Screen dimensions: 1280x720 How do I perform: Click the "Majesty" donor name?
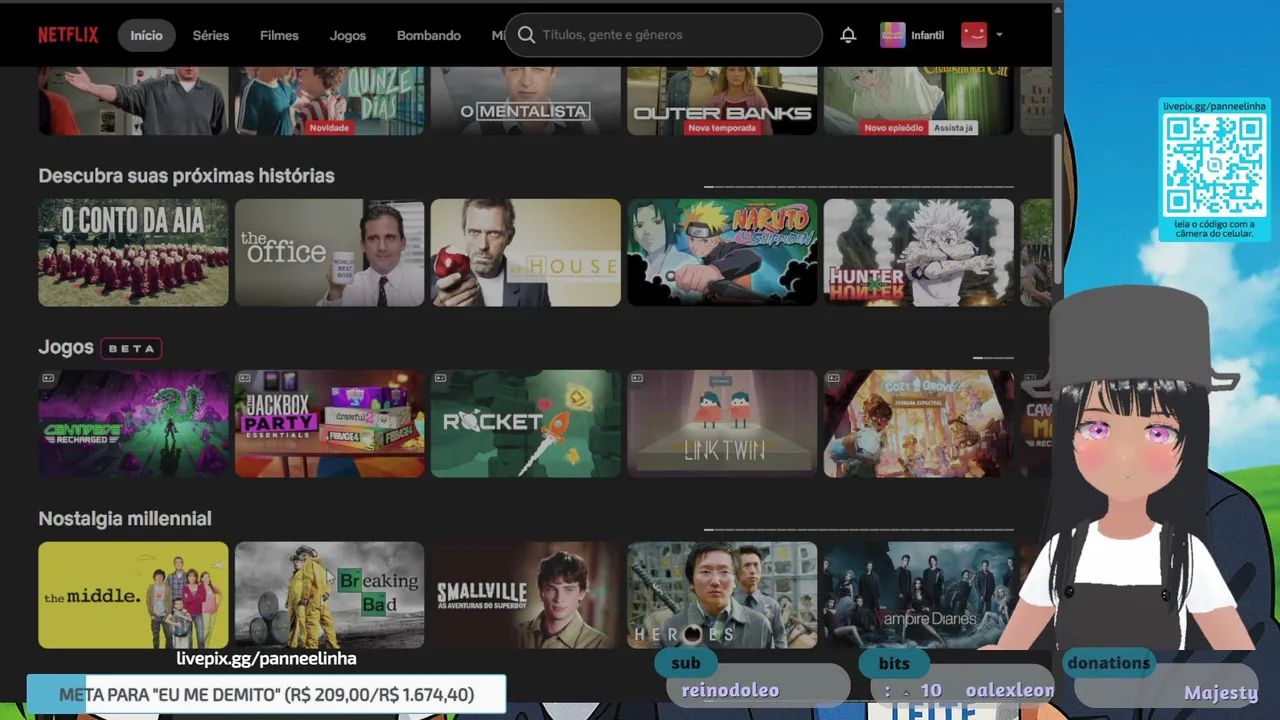1221,693
